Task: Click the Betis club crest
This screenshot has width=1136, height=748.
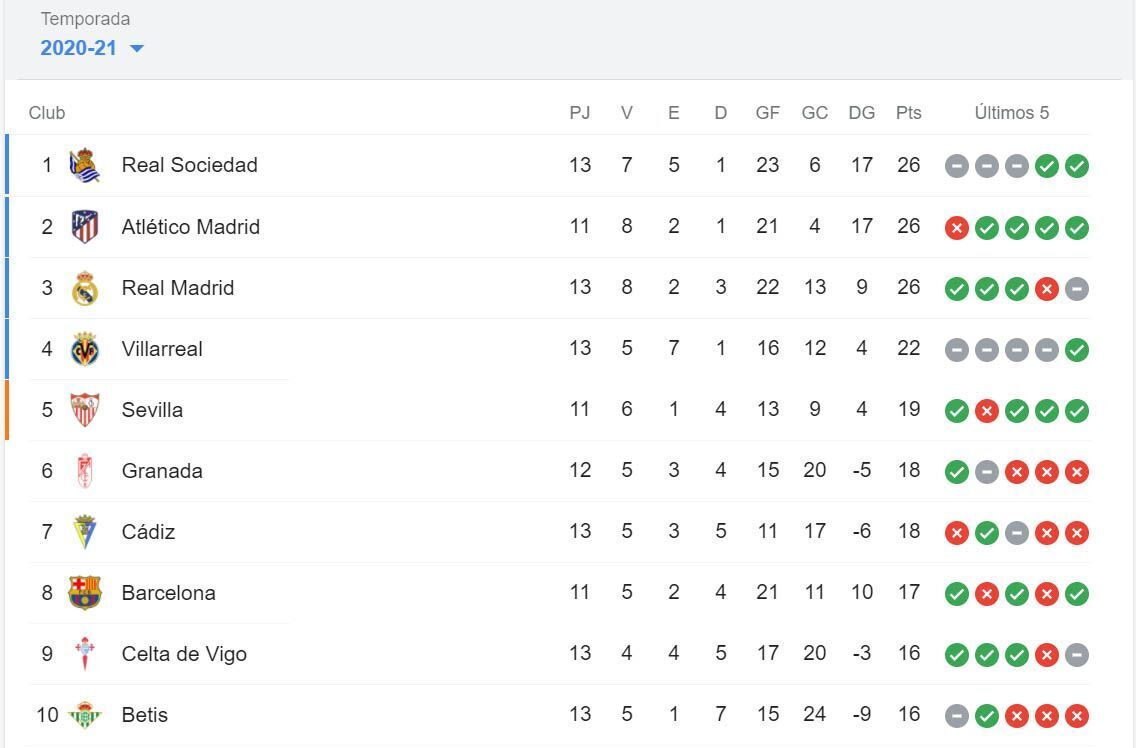Action: [85, 715]
